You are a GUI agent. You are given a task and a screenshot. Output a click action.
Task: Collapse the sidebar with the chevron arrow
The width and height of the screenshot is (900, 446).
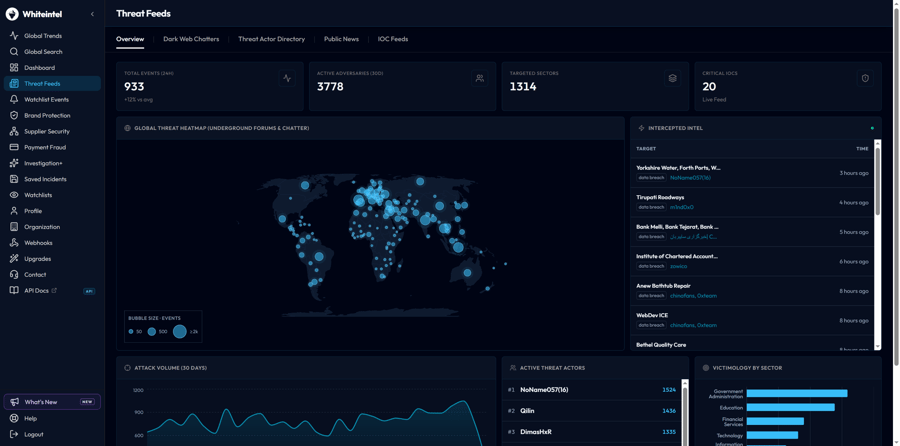click(92, 14)
